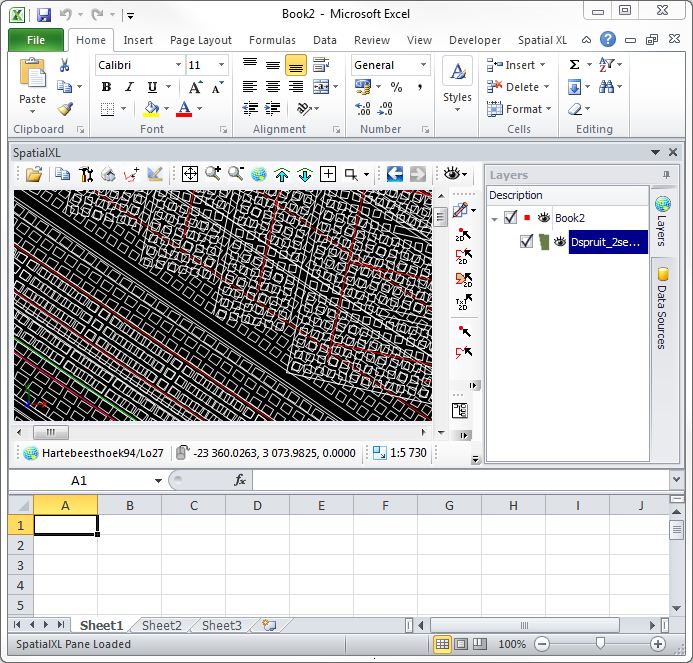Click the Format Painter brush icon
Screen dimensions: 693x663
[65, 109]
